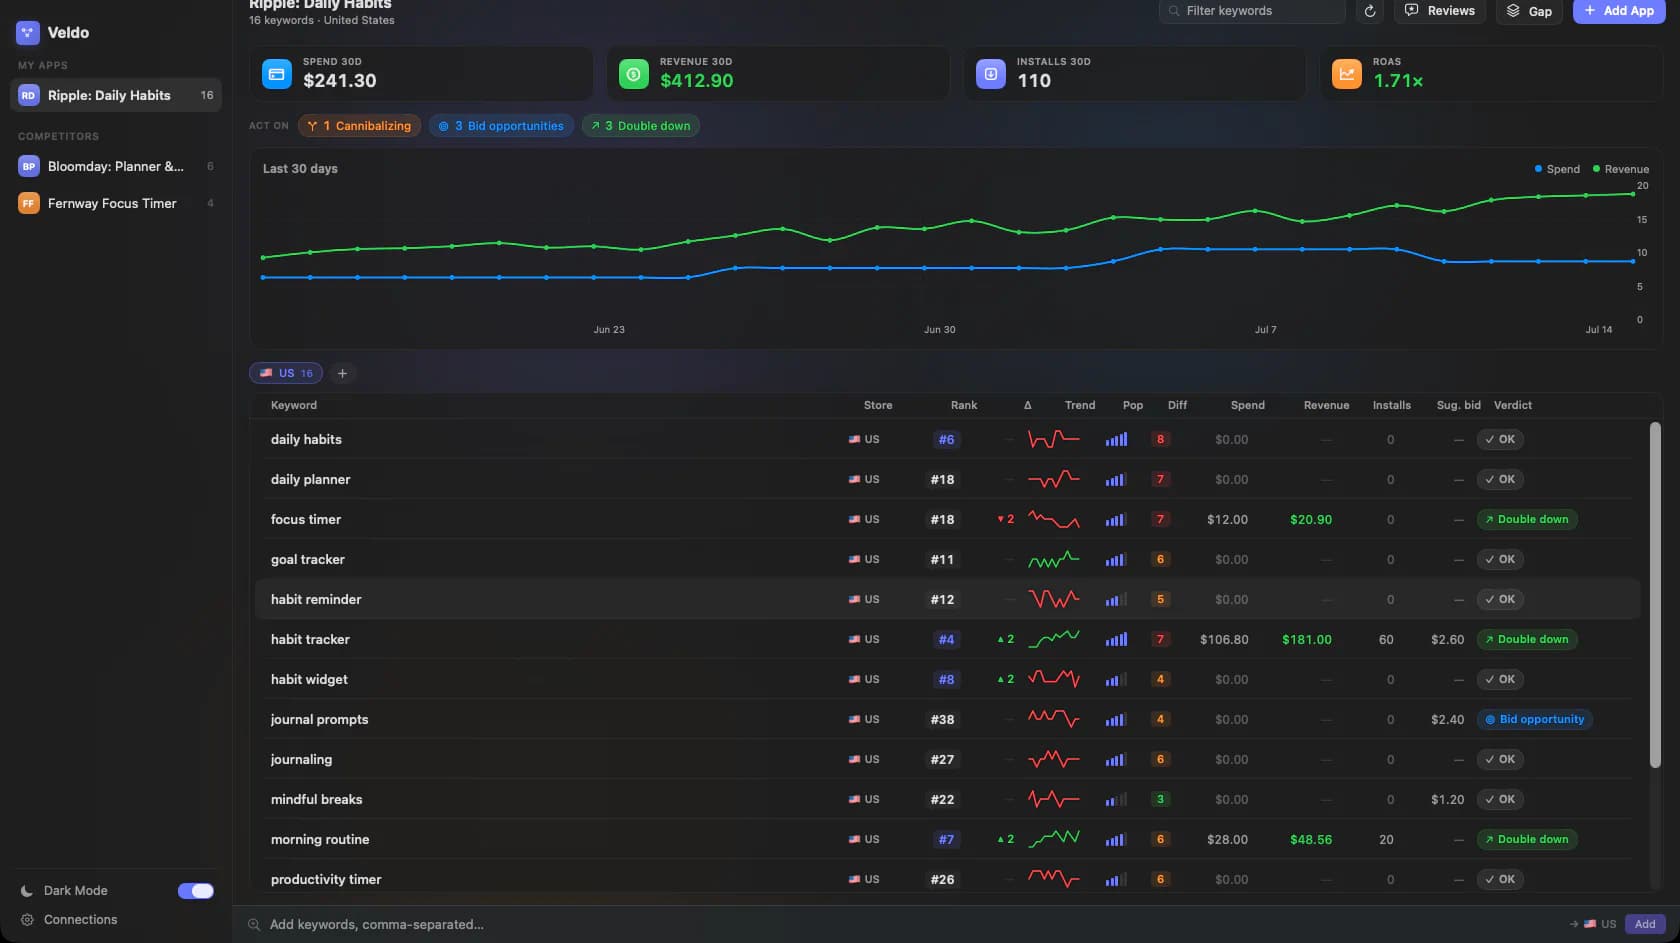This screenshot has width=1680, height=943.
Task: Sort by Verdict column header
Action: coord(1512,405)
